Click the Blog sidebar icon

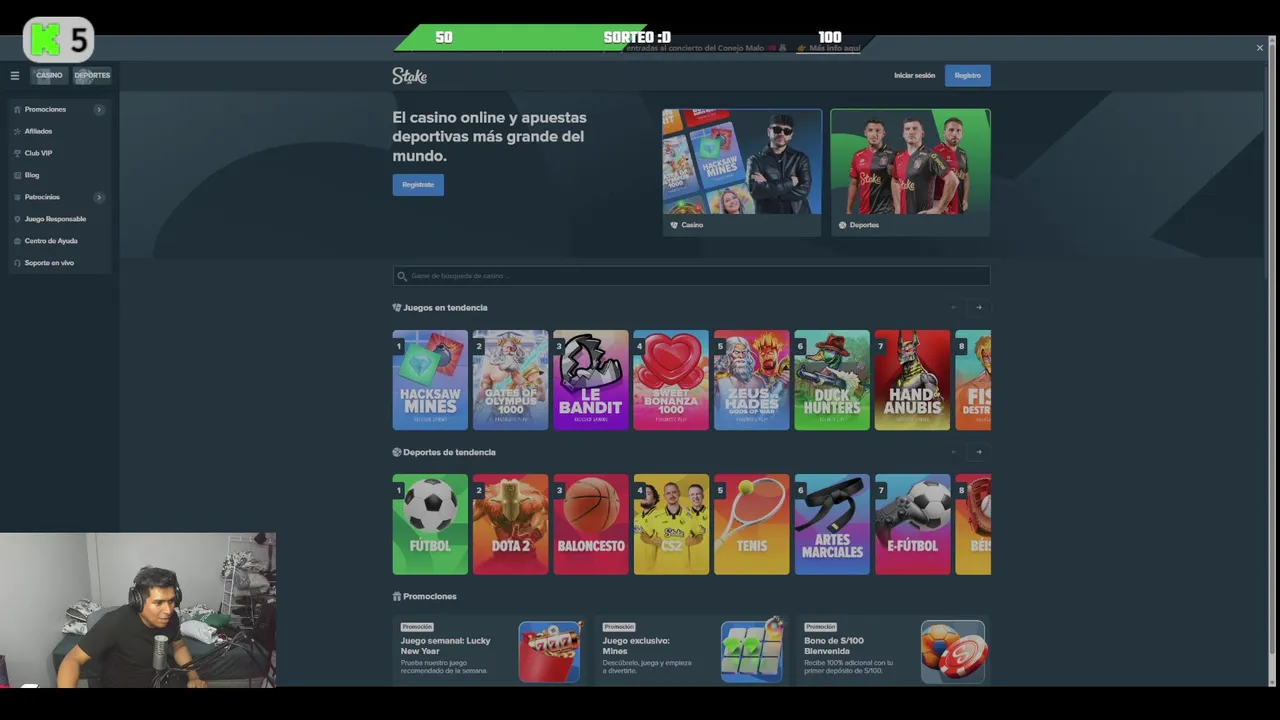(x=17, y=175)
